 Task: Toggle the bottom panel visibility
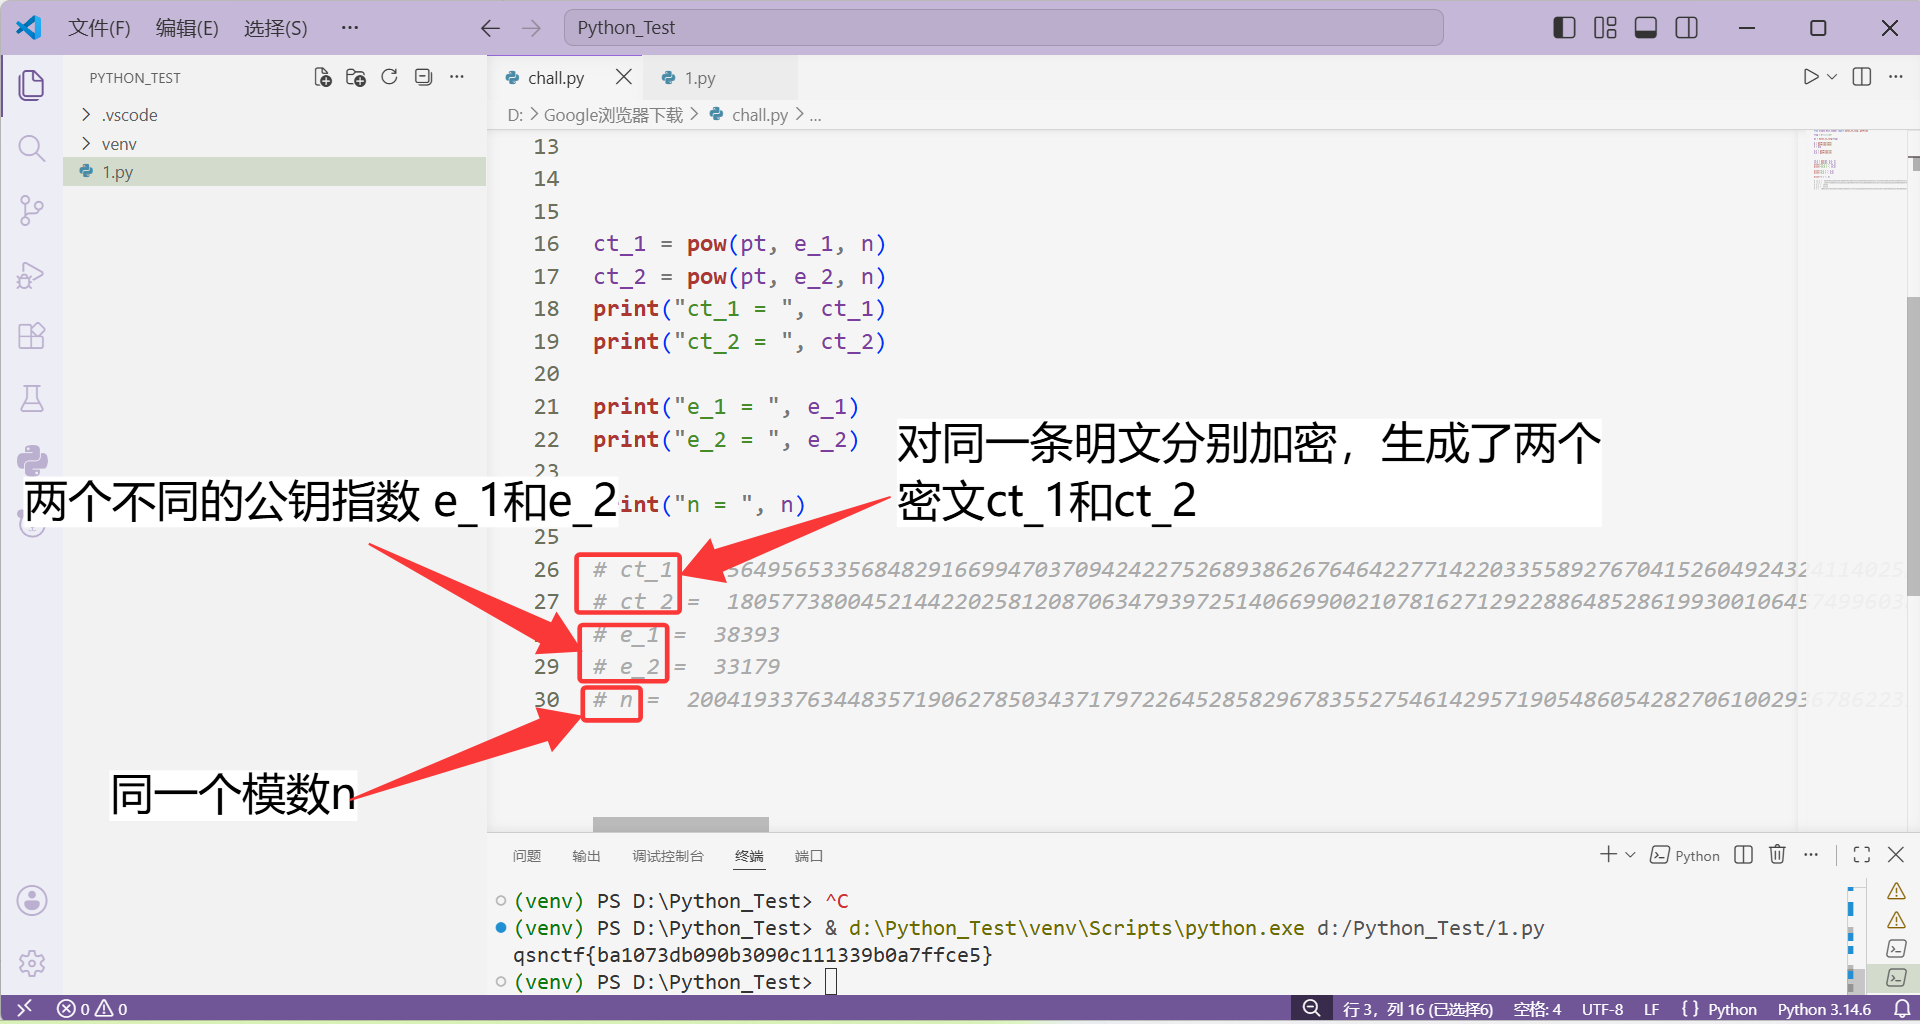[1646, 28]
